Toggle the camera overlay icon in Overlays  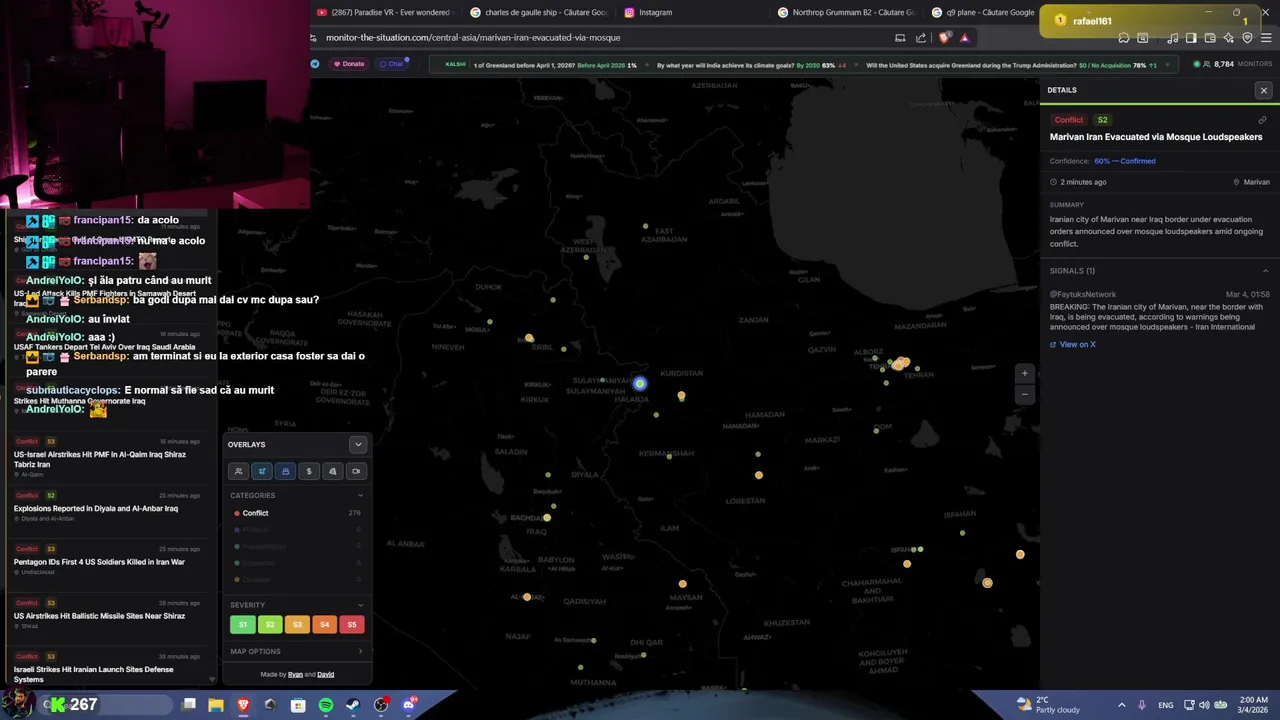click(356, 471)
